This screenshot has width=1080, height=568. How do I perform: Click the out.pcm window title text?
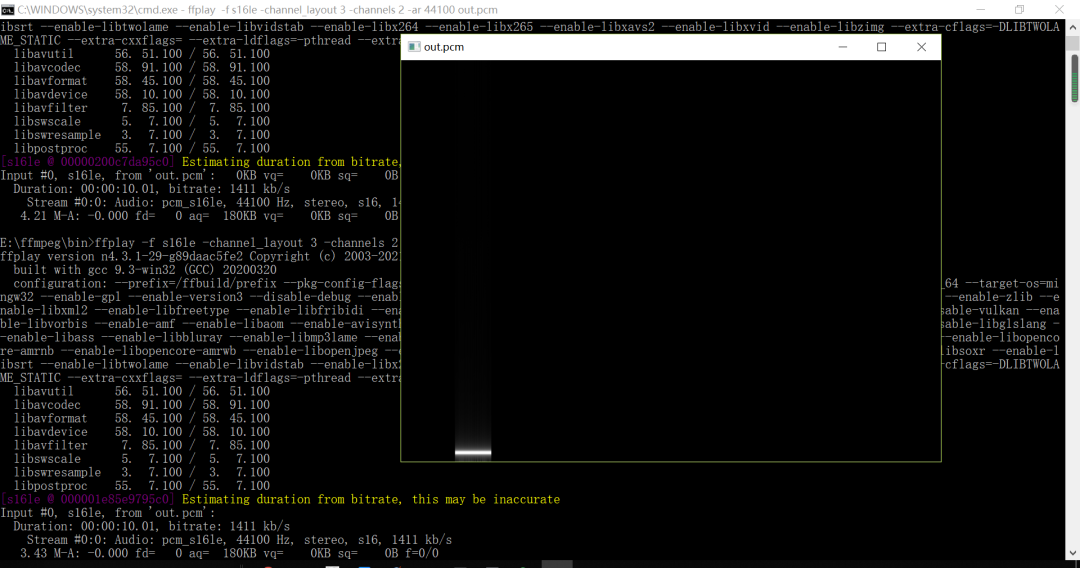pyautogui.click(x=444, y=47)
